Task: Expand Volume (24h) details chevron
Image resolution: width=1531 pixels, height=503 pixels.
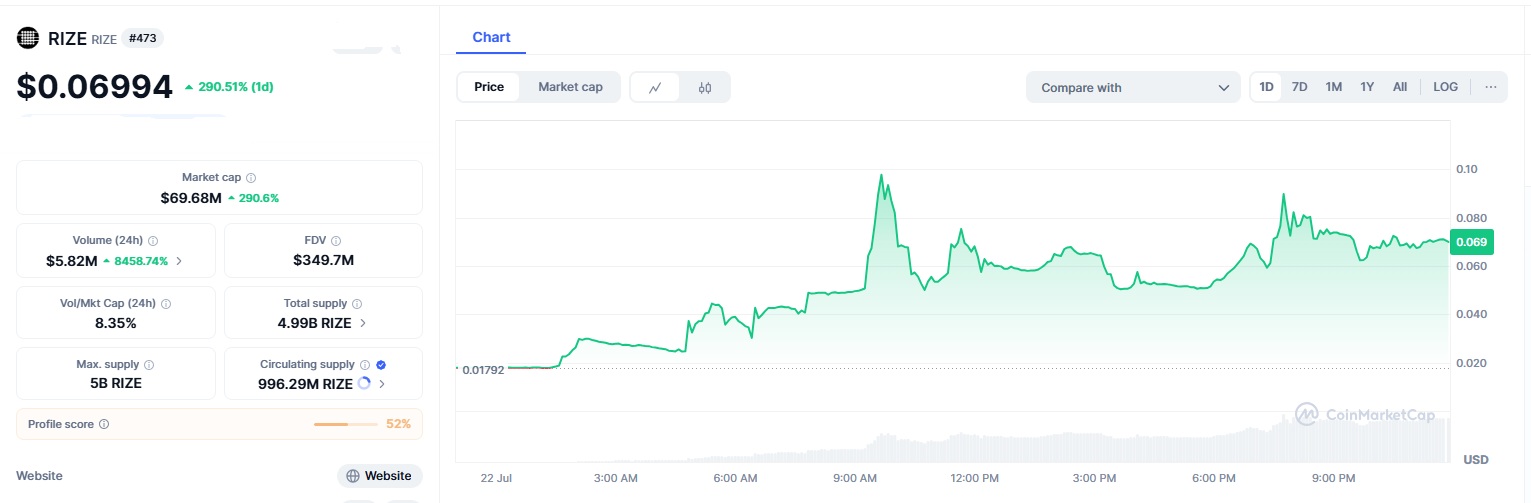Action: click(x=179, y=261)
